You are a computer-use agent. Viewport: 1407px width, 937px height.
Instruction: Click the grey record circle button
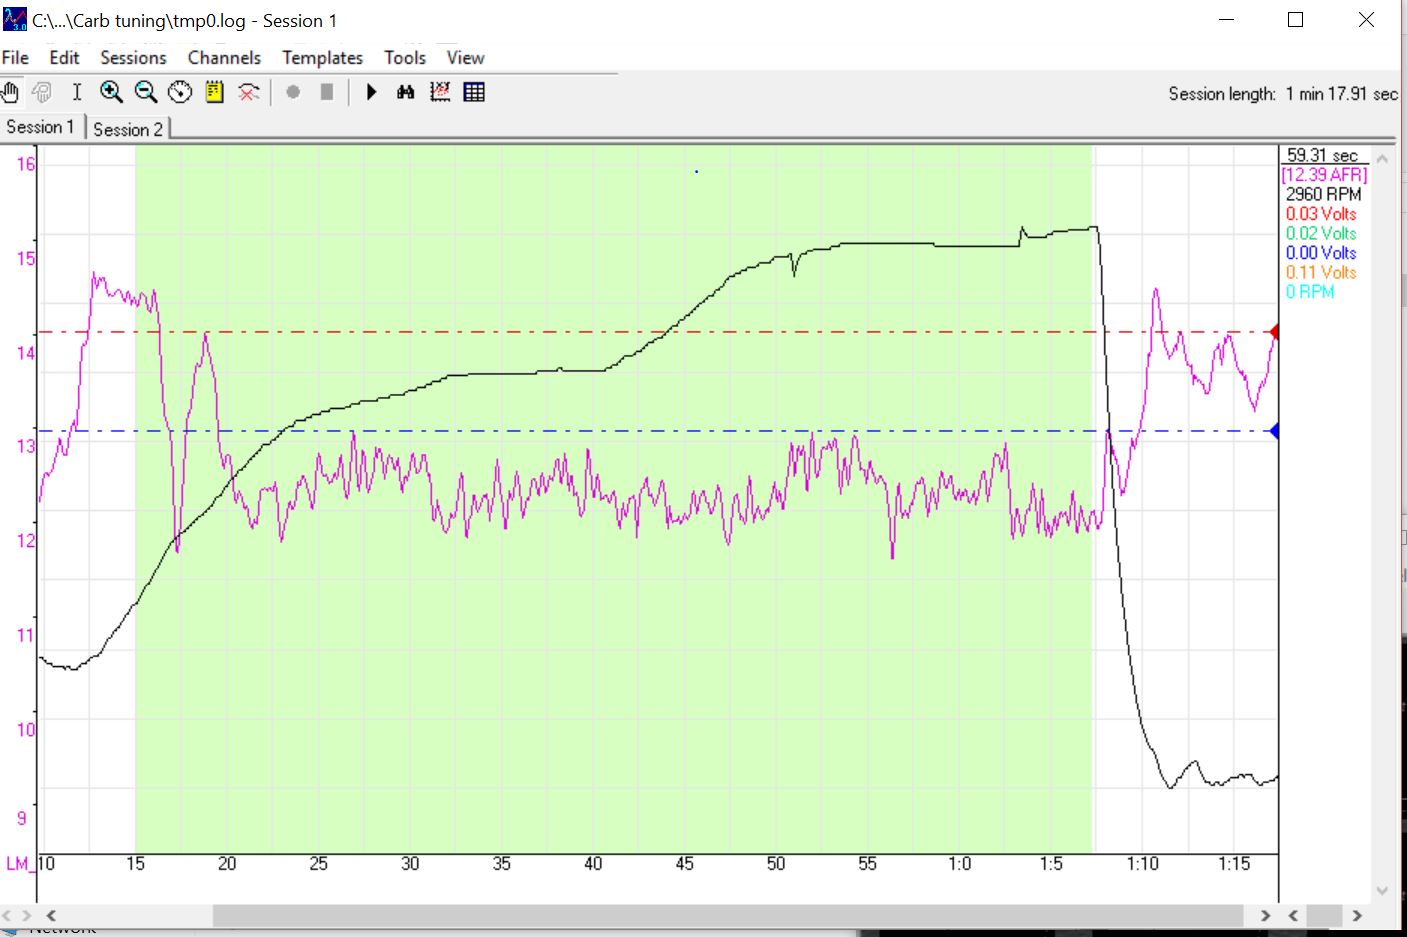(x=293, y=92)
